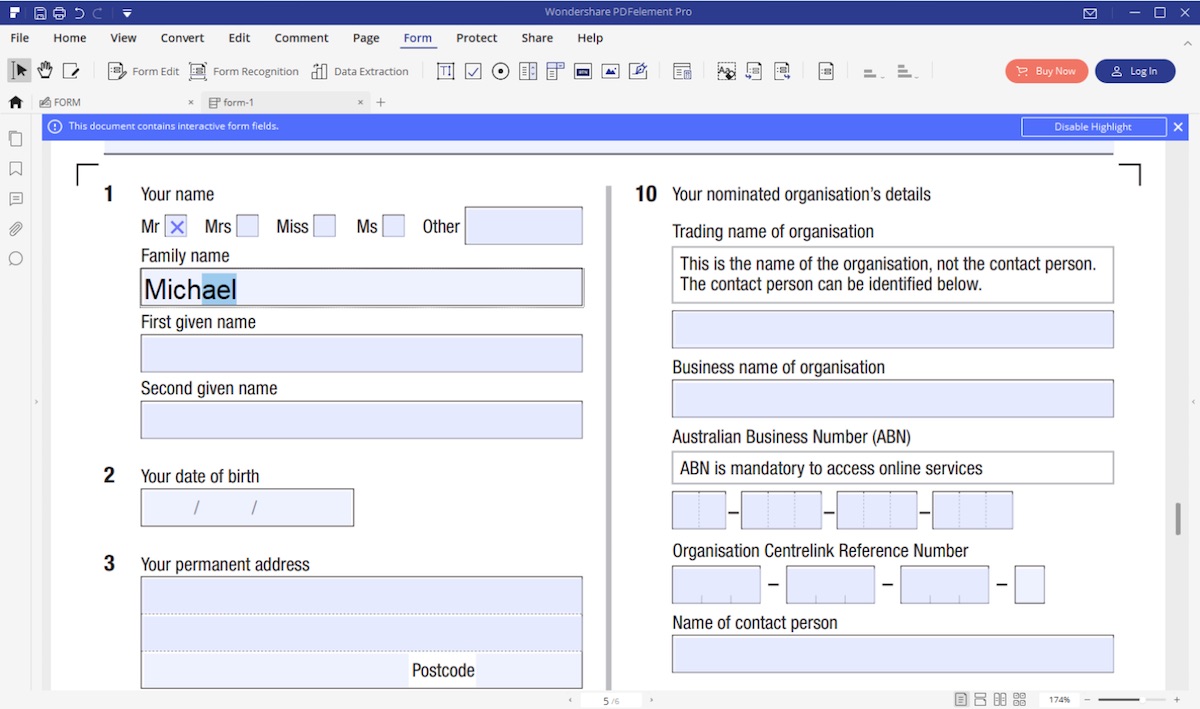Viewport: 1200px width, 709px height.
Task: Open the Convert ribbon tab
Action: [x=182, y=38]
